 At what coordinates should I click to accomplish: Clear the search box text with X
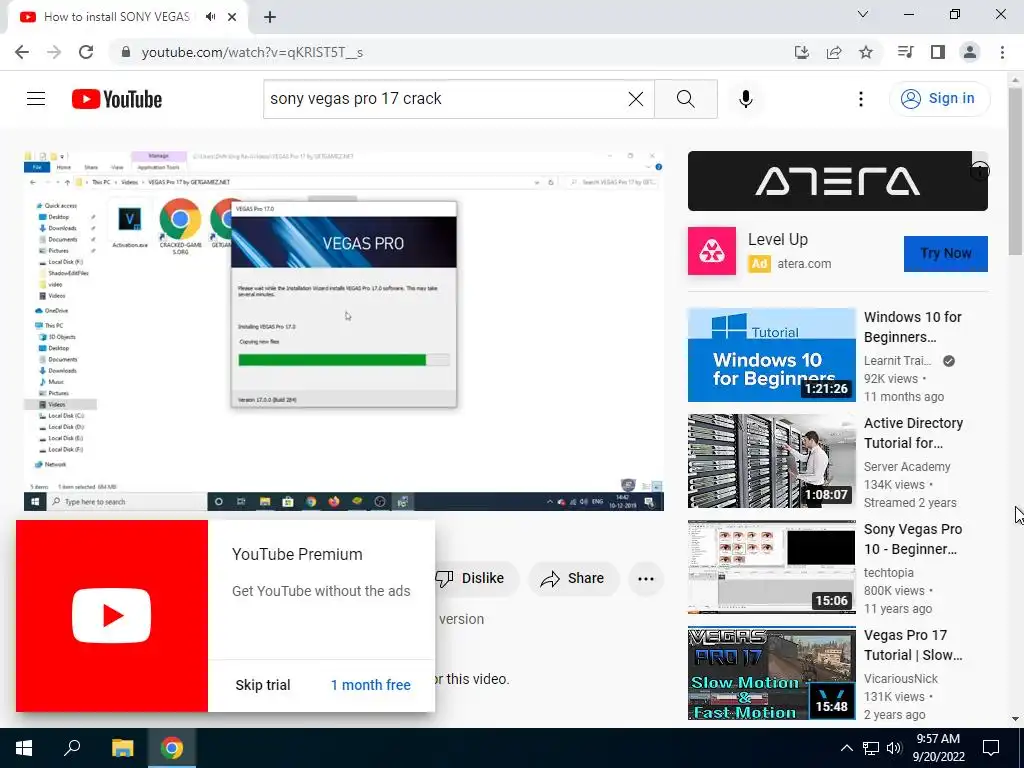(x=635, y=99)
